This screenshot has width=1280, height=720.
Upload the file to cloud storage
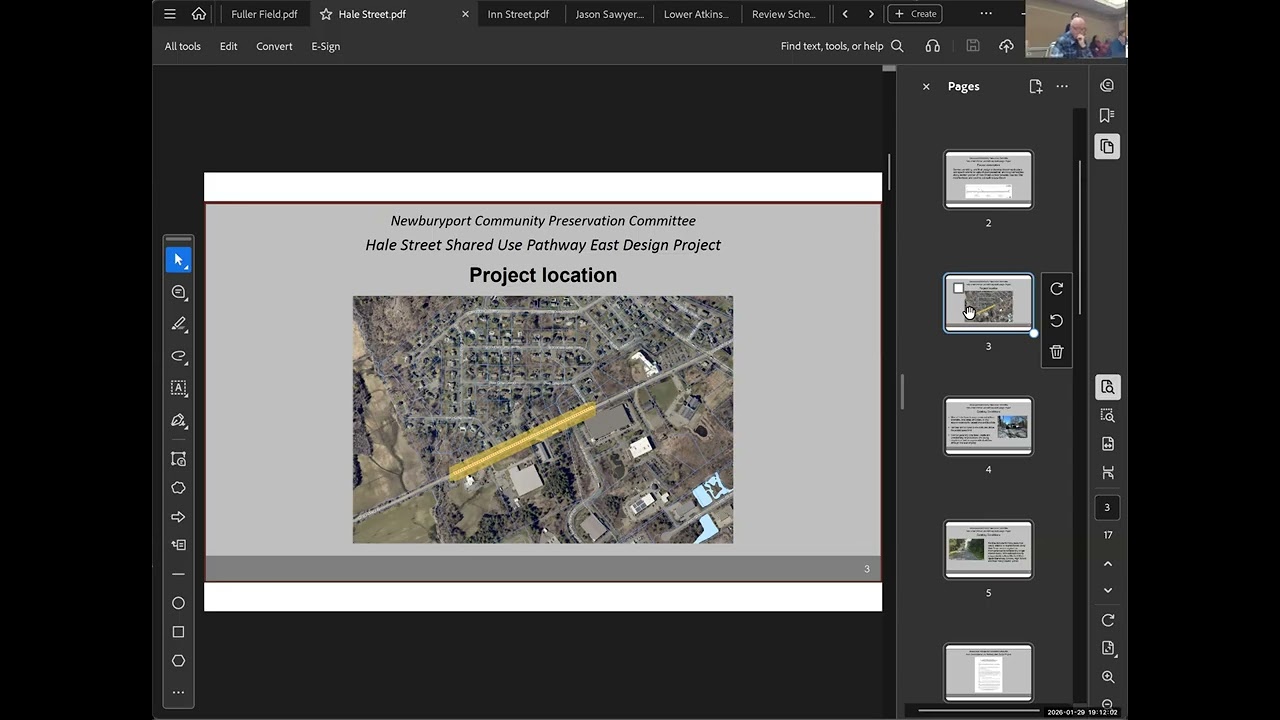point(1006,46)
